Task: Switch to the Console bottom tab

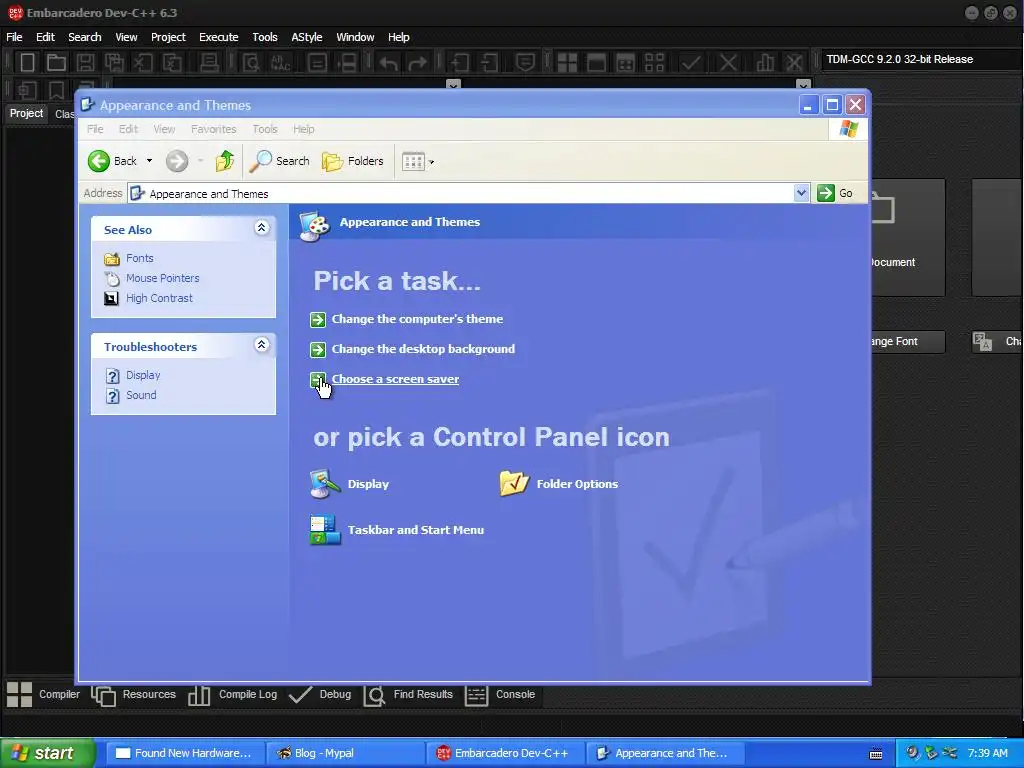Action: coord(500,695)
